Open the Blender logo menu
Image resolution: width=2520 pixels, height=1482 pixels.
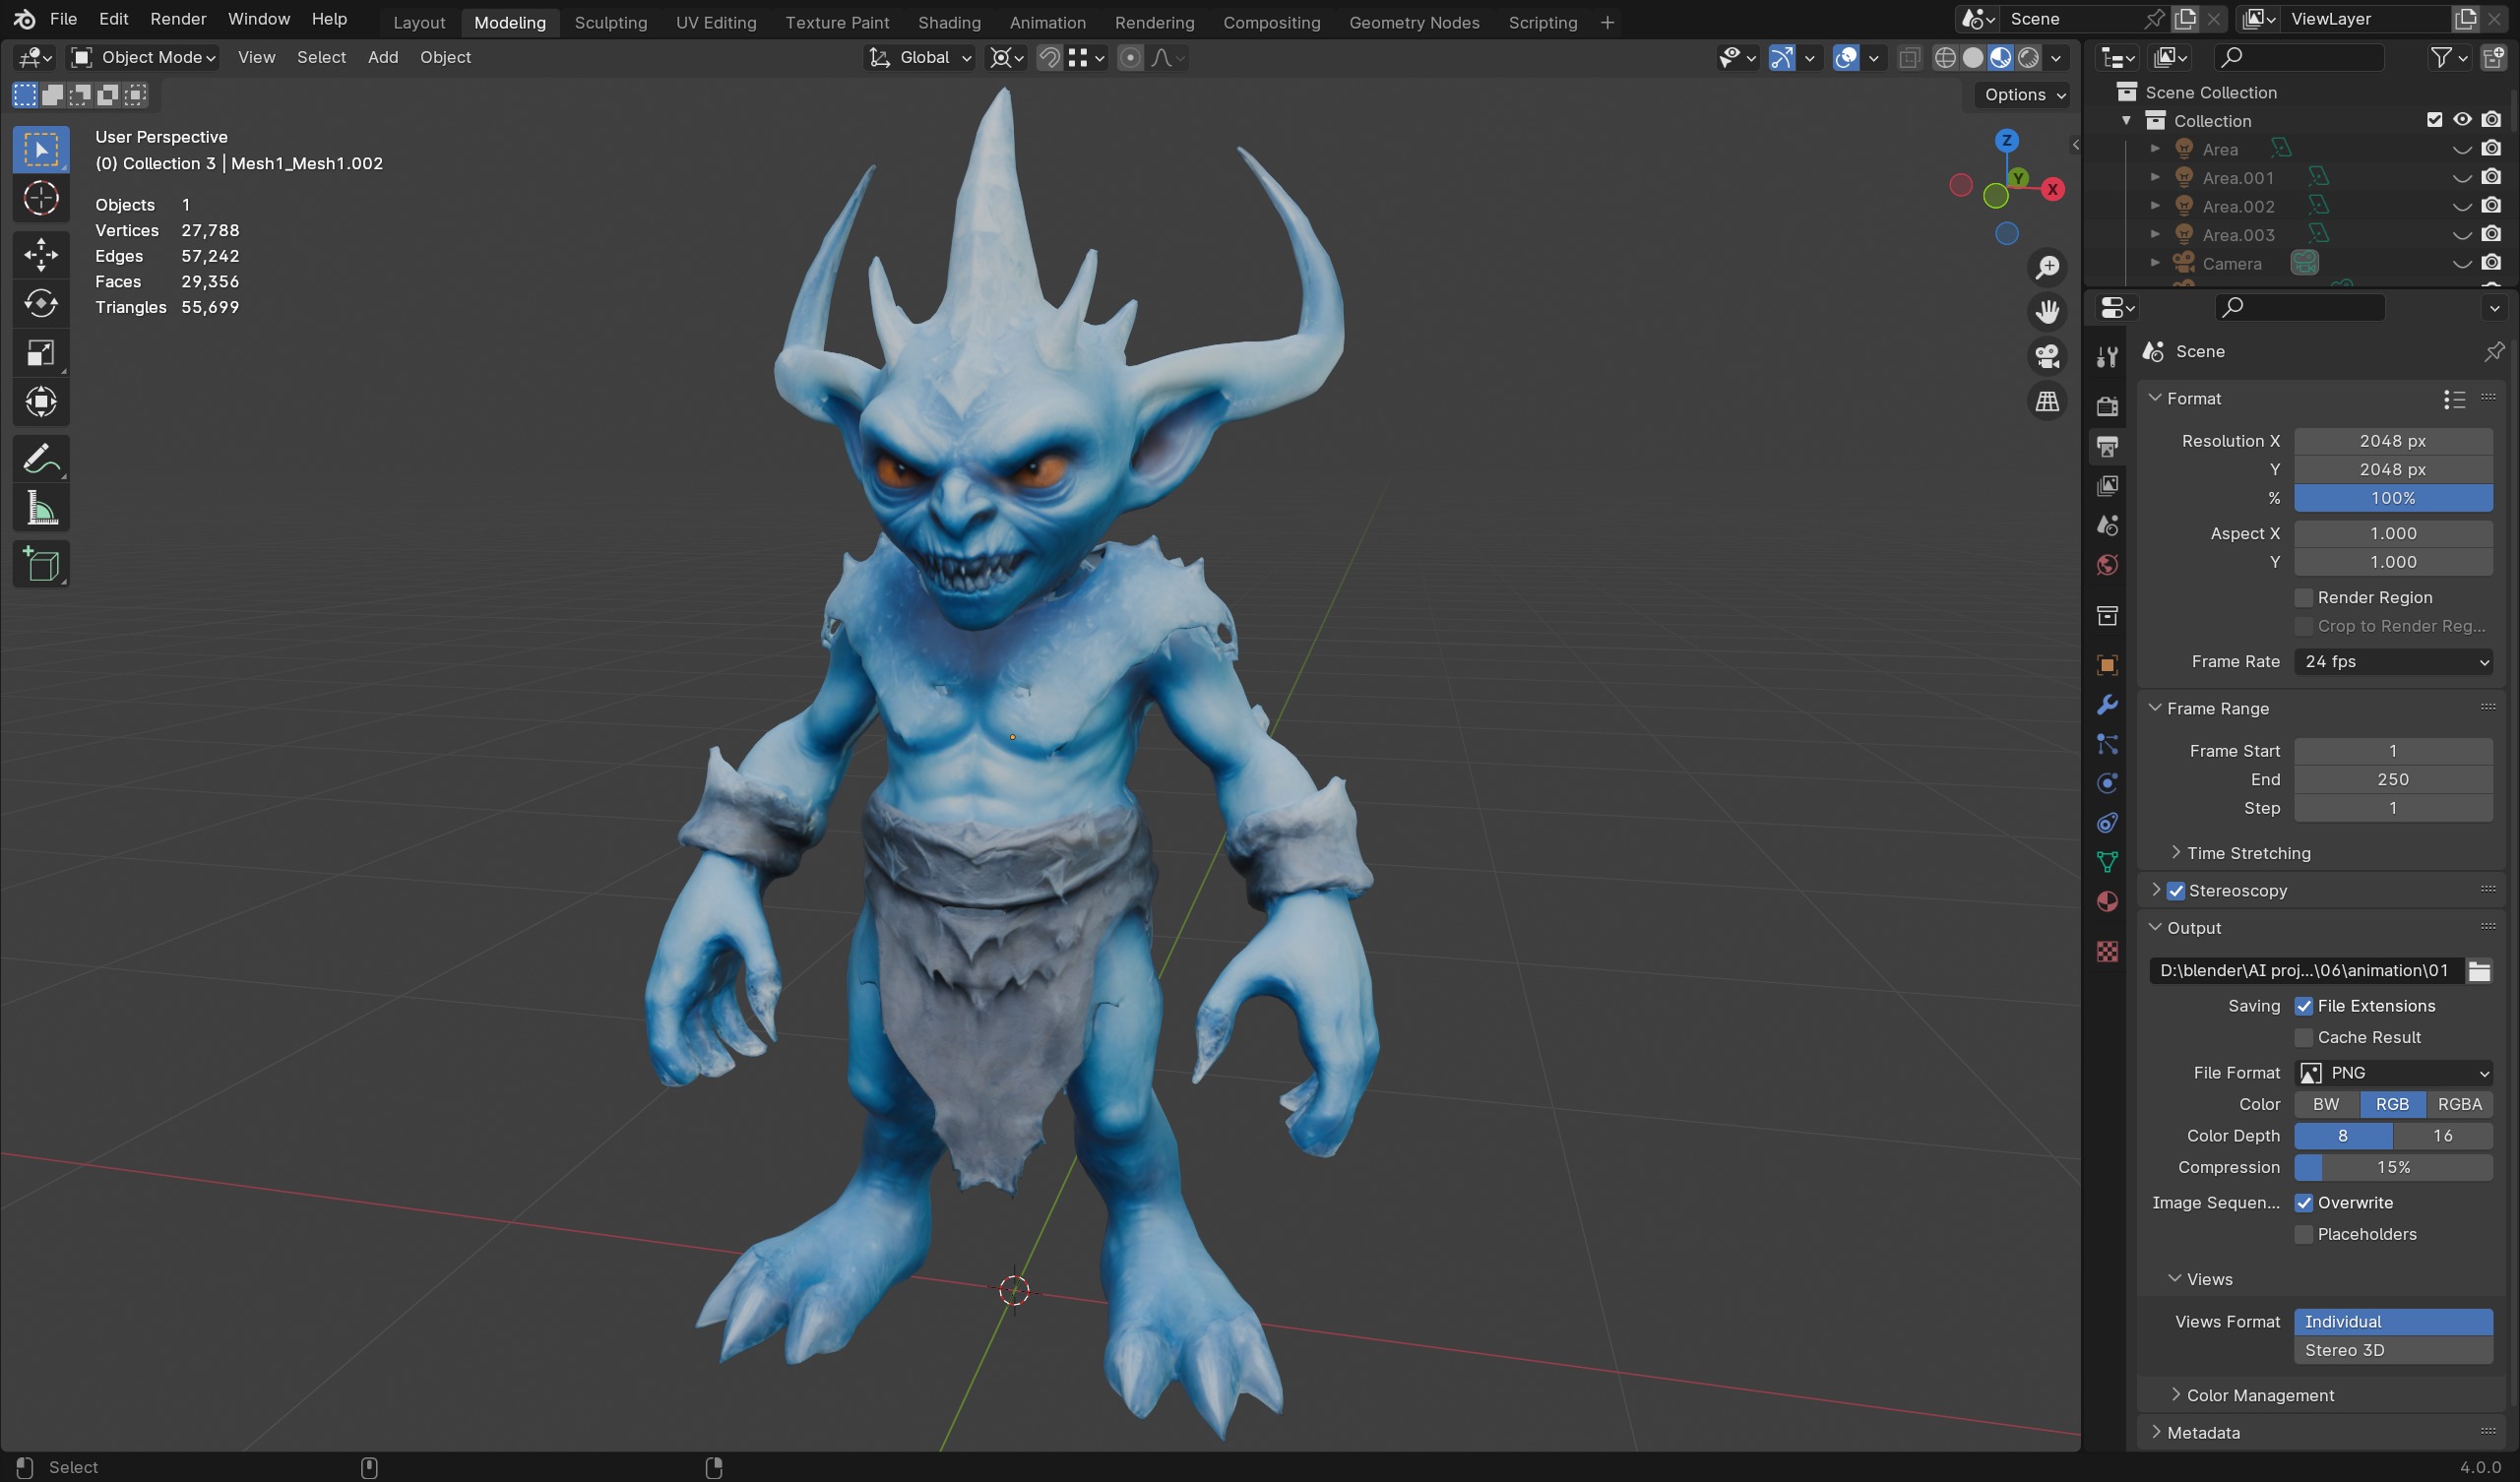click(x=24, y=19)
